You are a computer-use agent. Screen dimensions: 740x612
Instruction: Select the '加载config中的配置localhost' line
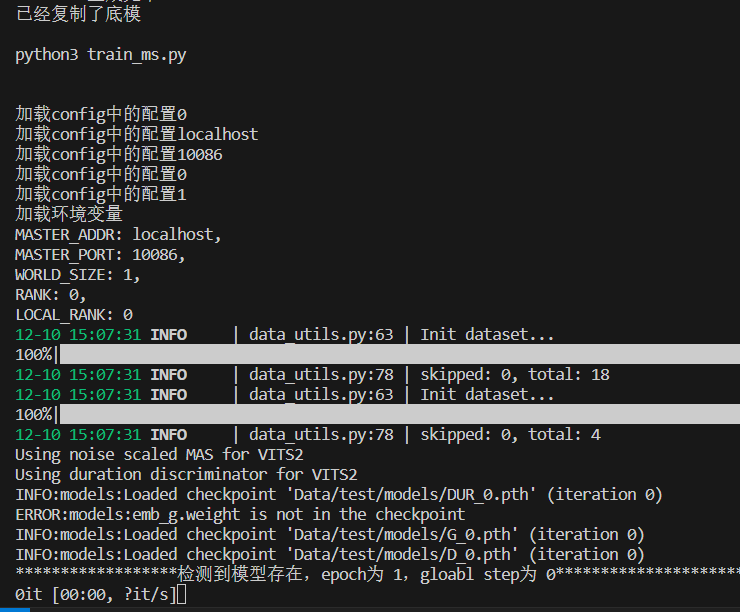pyautogui.click(x=136, y=134)
